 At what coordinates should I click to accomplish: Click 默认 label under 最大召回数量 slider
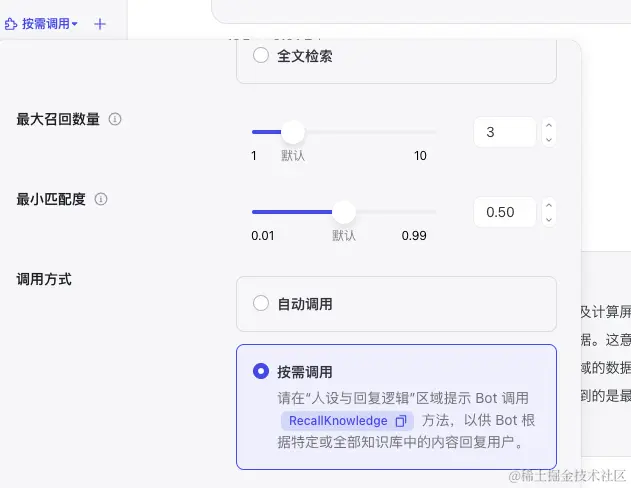[x=293, y=156]
